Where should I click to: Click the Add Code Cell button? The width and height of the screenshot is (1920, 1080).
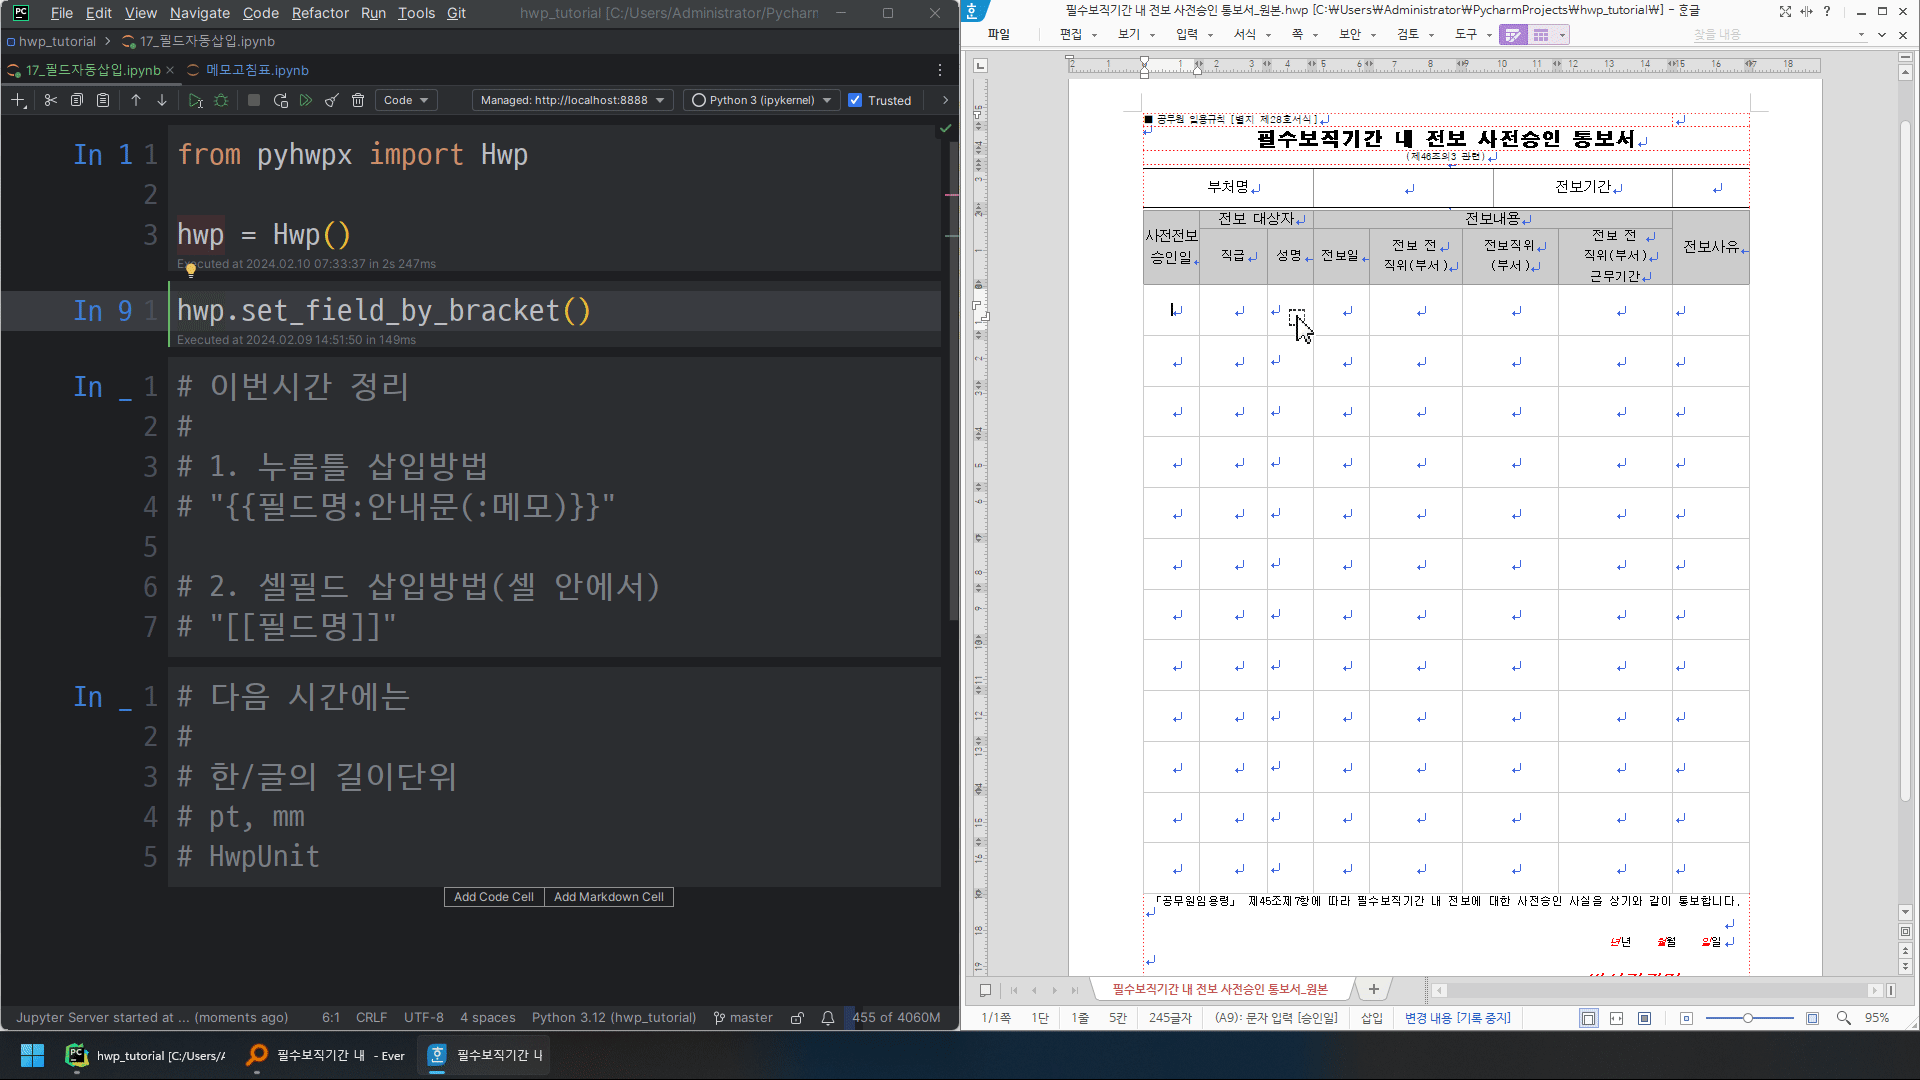click(494, 897)
